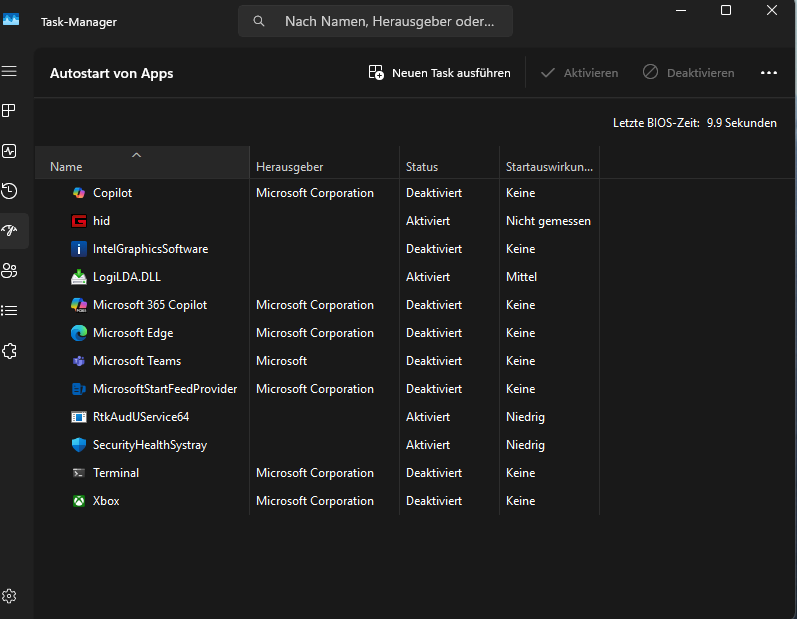
Task: Select the Microsoft Edge row name
Action: pyautogui.click(x=133, y=333)
